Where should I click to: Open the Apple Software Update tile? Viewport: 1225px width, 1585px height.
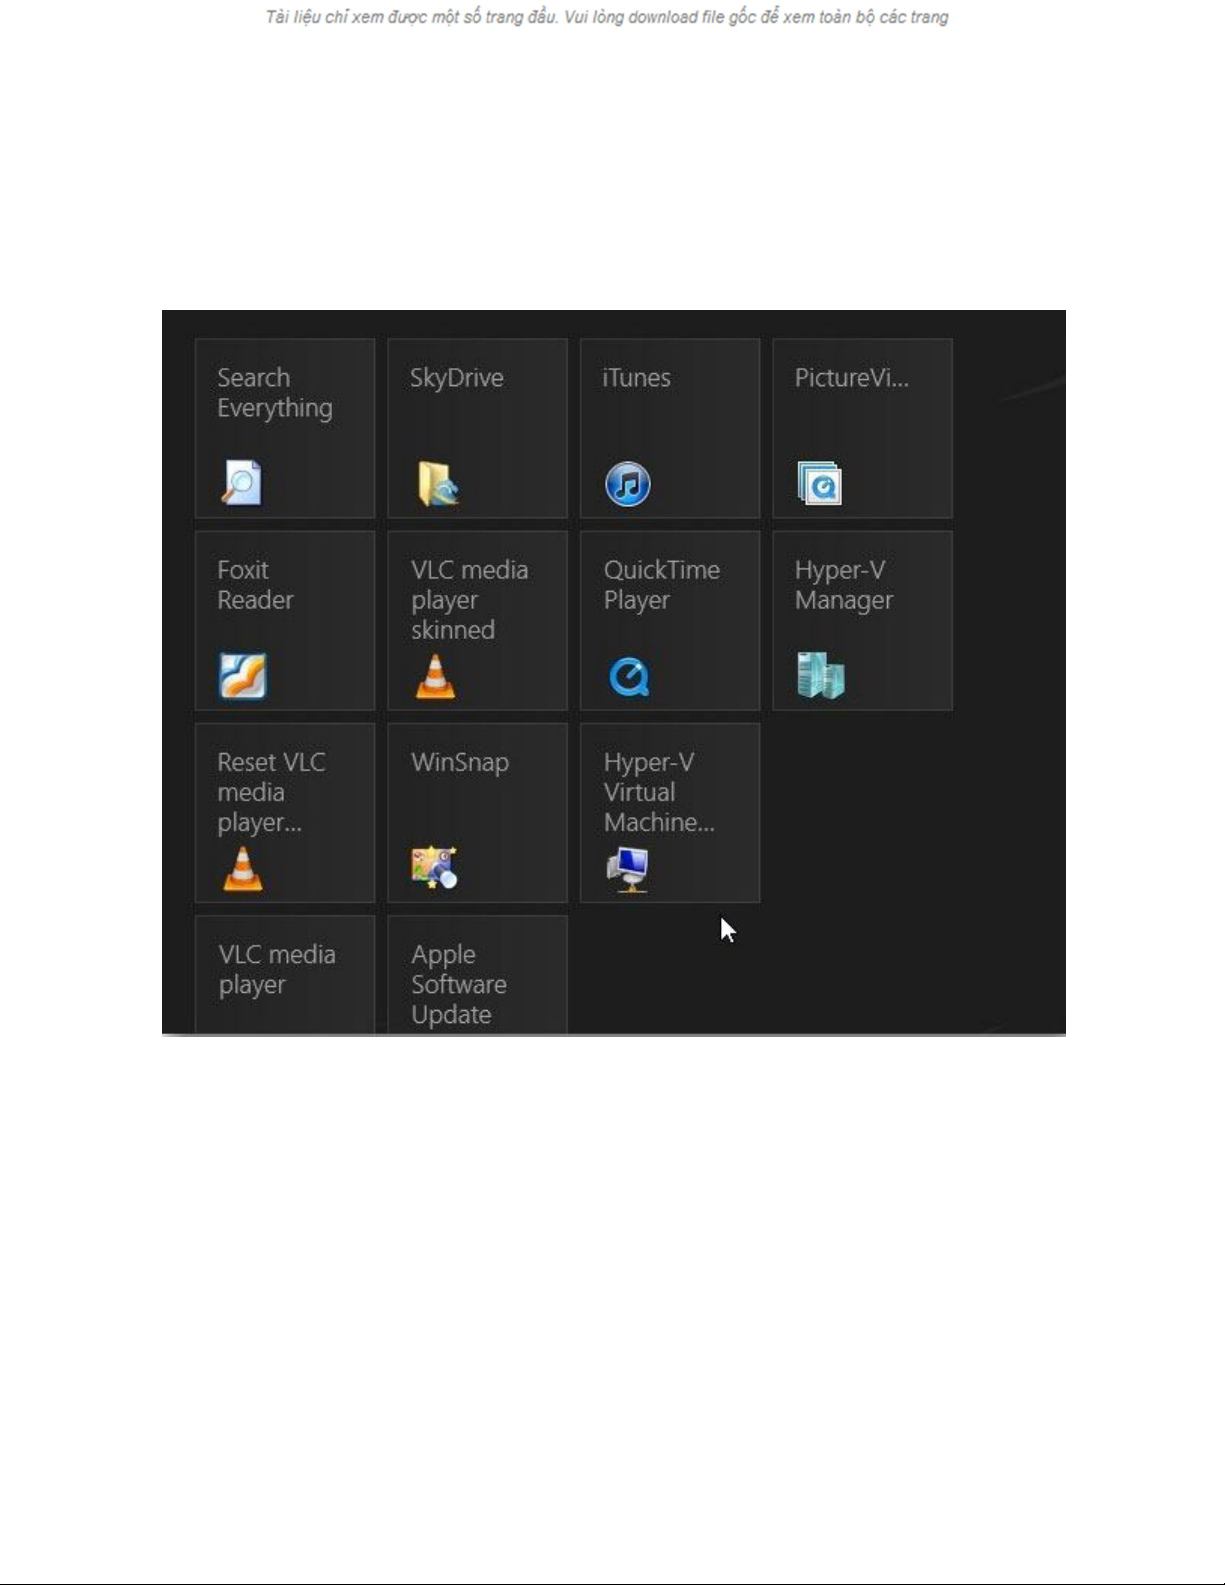(477, 977)
